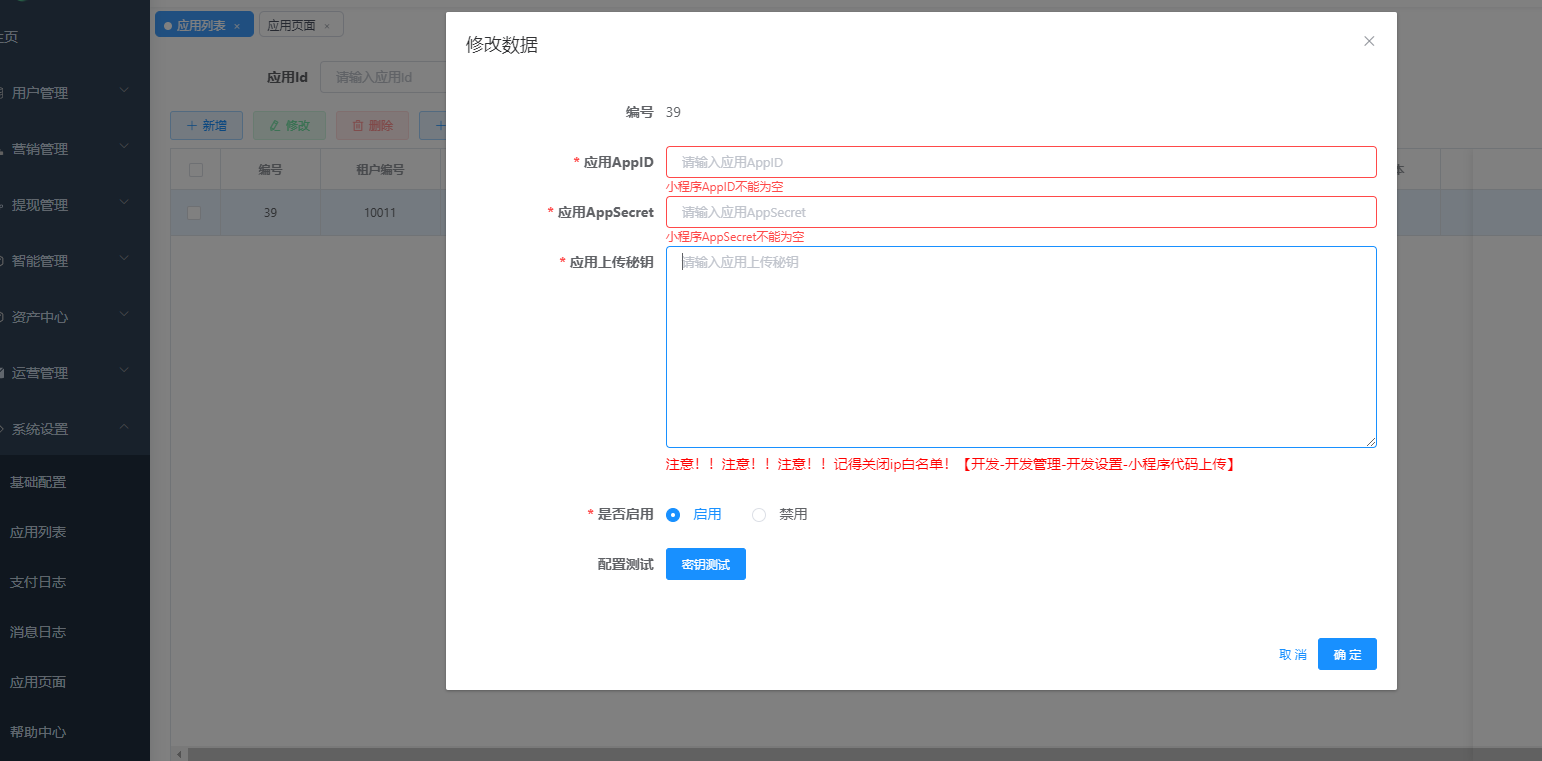
Task: Click the table cell 10011
Action: [380, 213]
